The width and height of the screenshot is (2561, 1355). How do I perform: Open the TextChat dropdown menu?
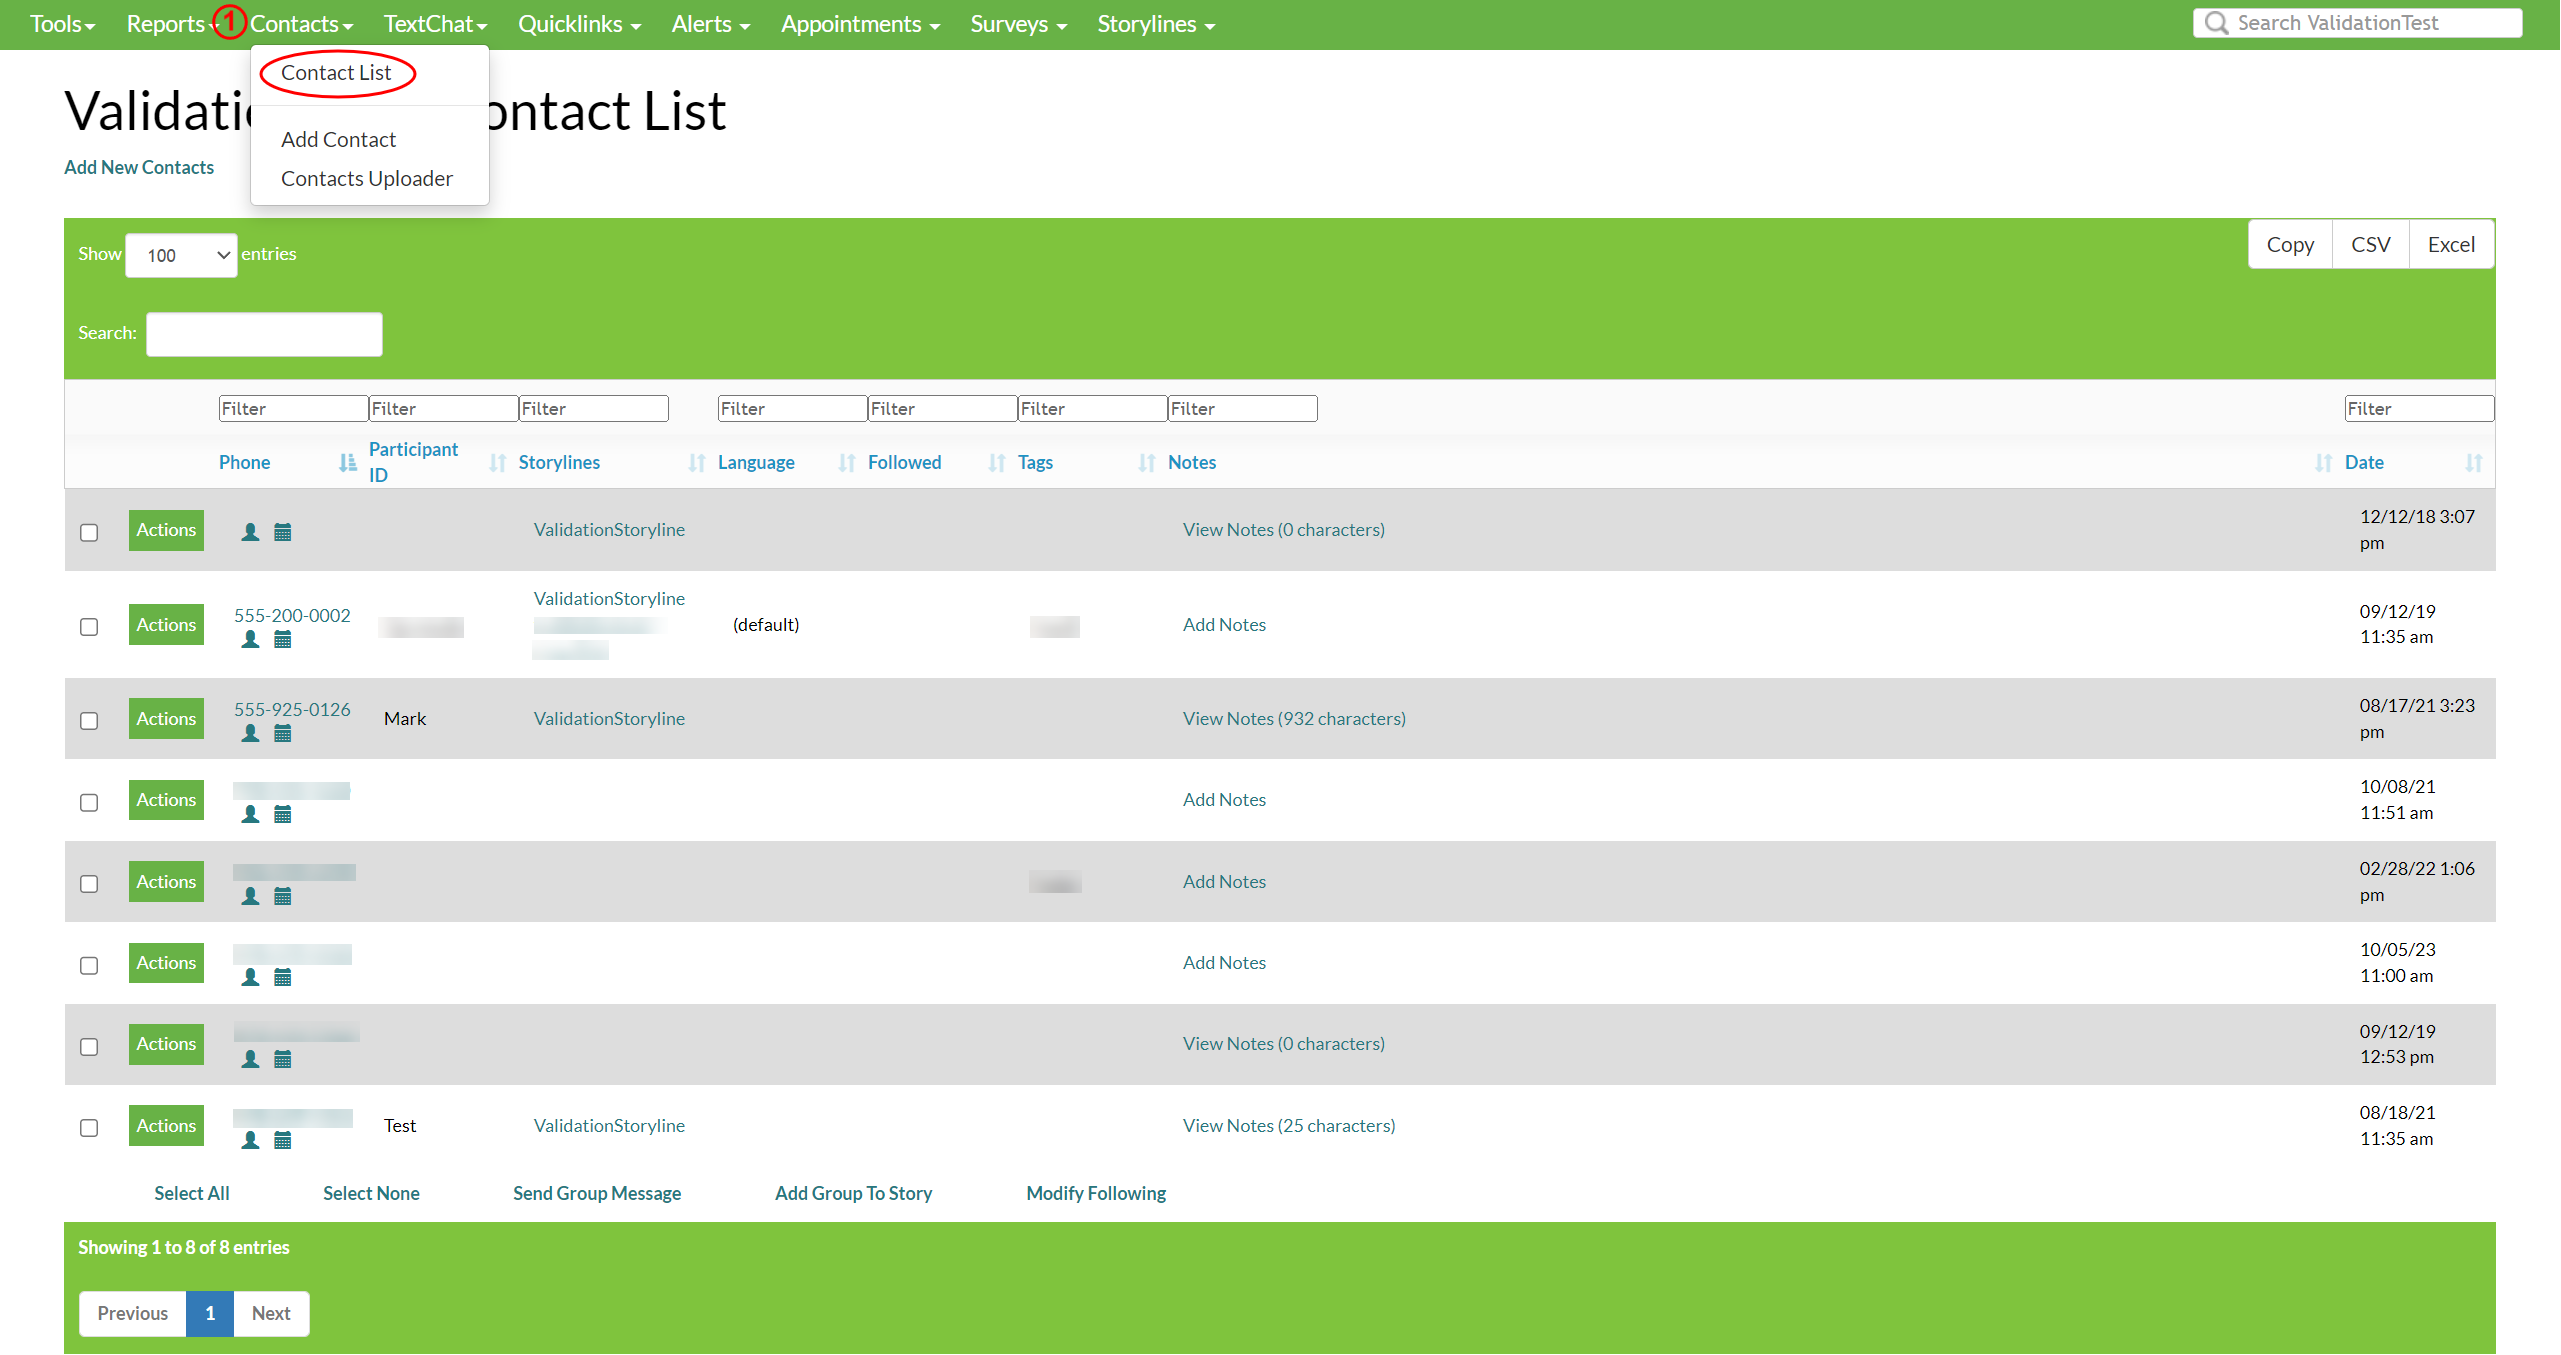pos(435,24)
